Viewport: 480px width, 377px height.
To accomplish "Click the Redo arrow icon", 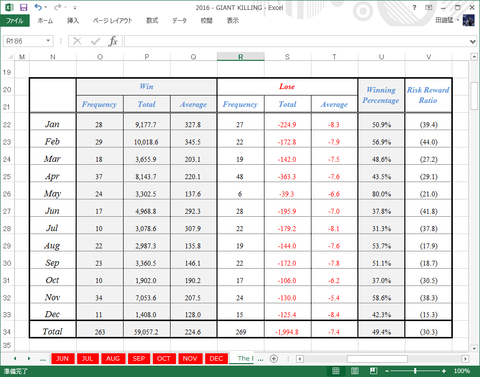I will [x=58, y=7].
